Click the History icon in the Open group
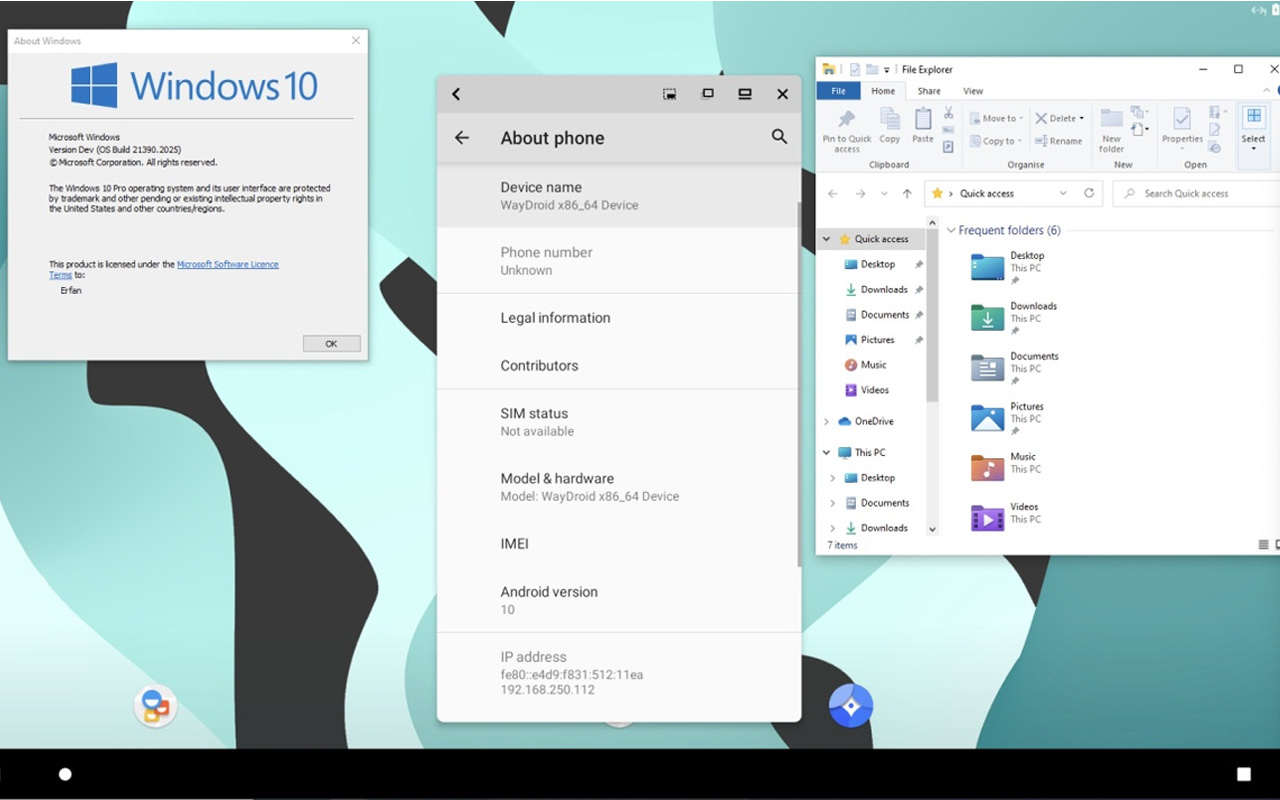The image size is (1280, 800). [1215, 146]
